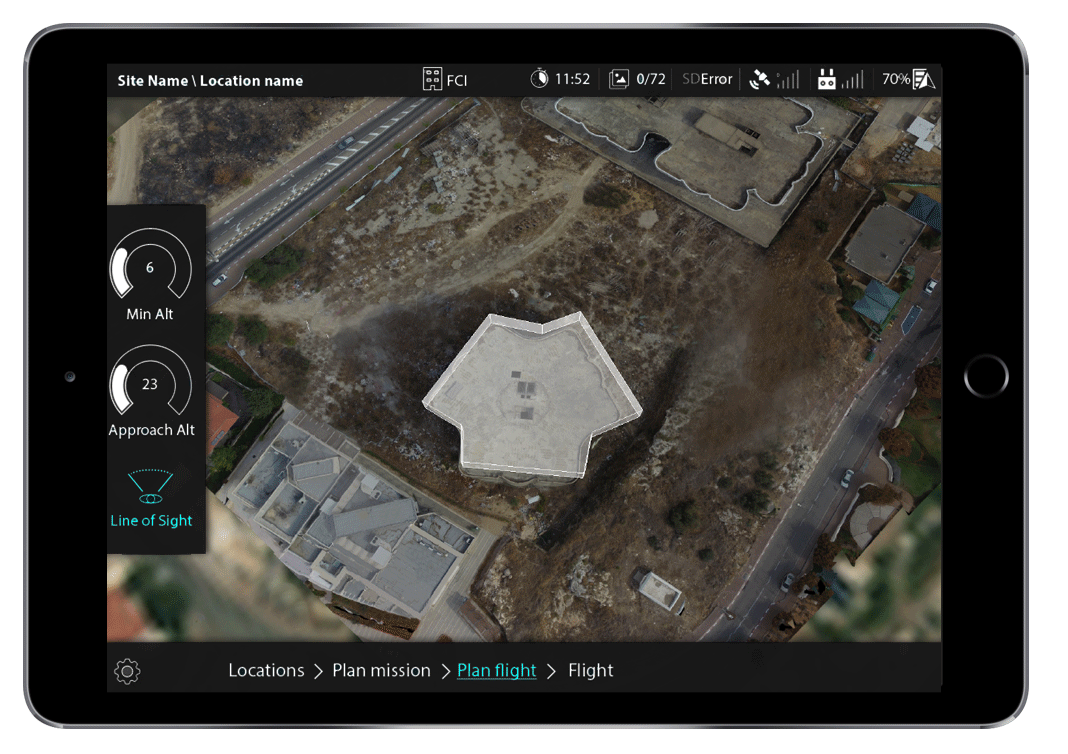Screen dimensions: 1068x754
Task: Click the Approach Alt value 23
Action: point(150,384)
